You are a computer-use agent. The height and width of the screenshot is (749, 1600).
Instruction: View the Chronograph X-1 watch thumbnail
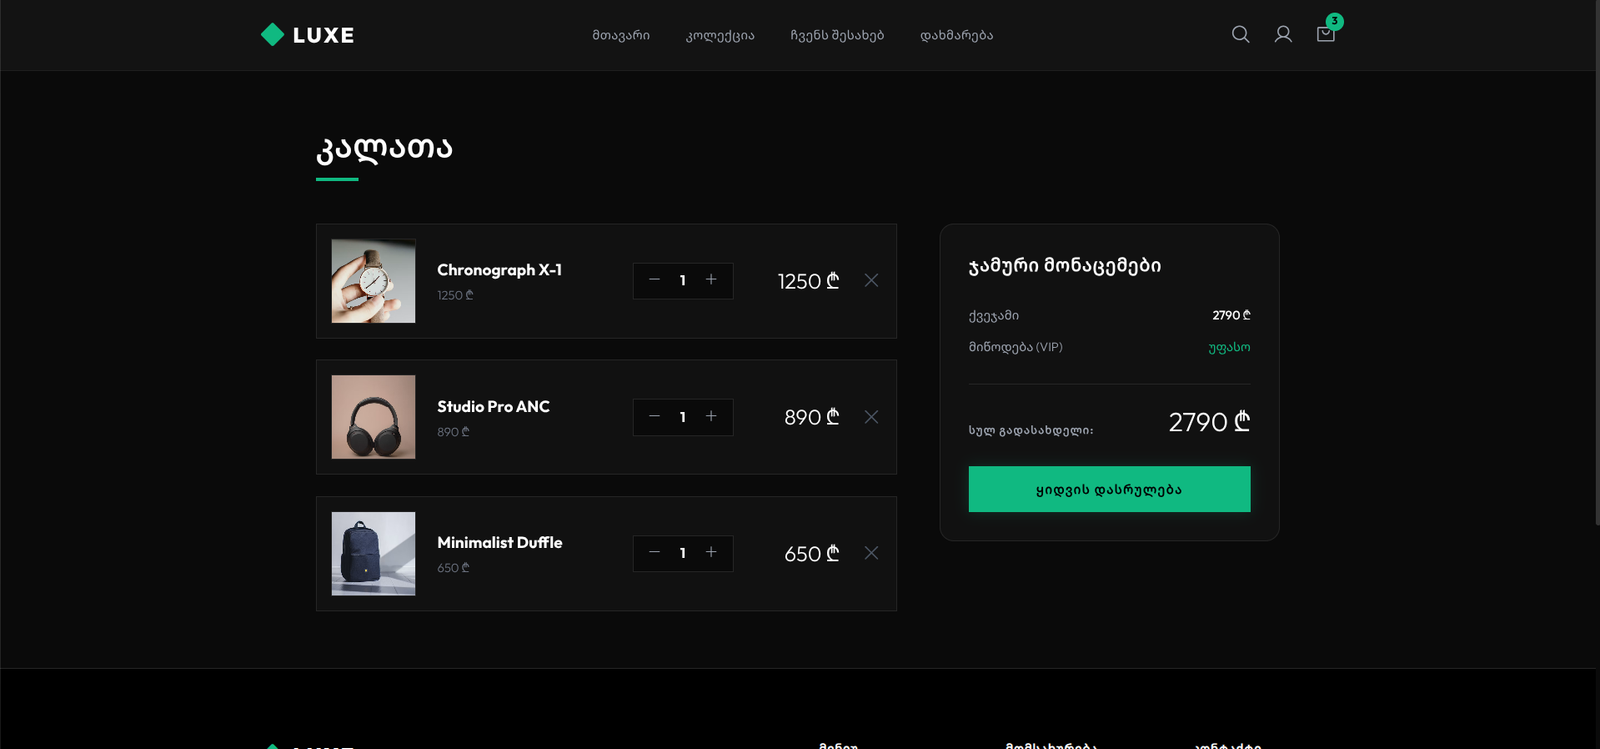pos(373,281)
